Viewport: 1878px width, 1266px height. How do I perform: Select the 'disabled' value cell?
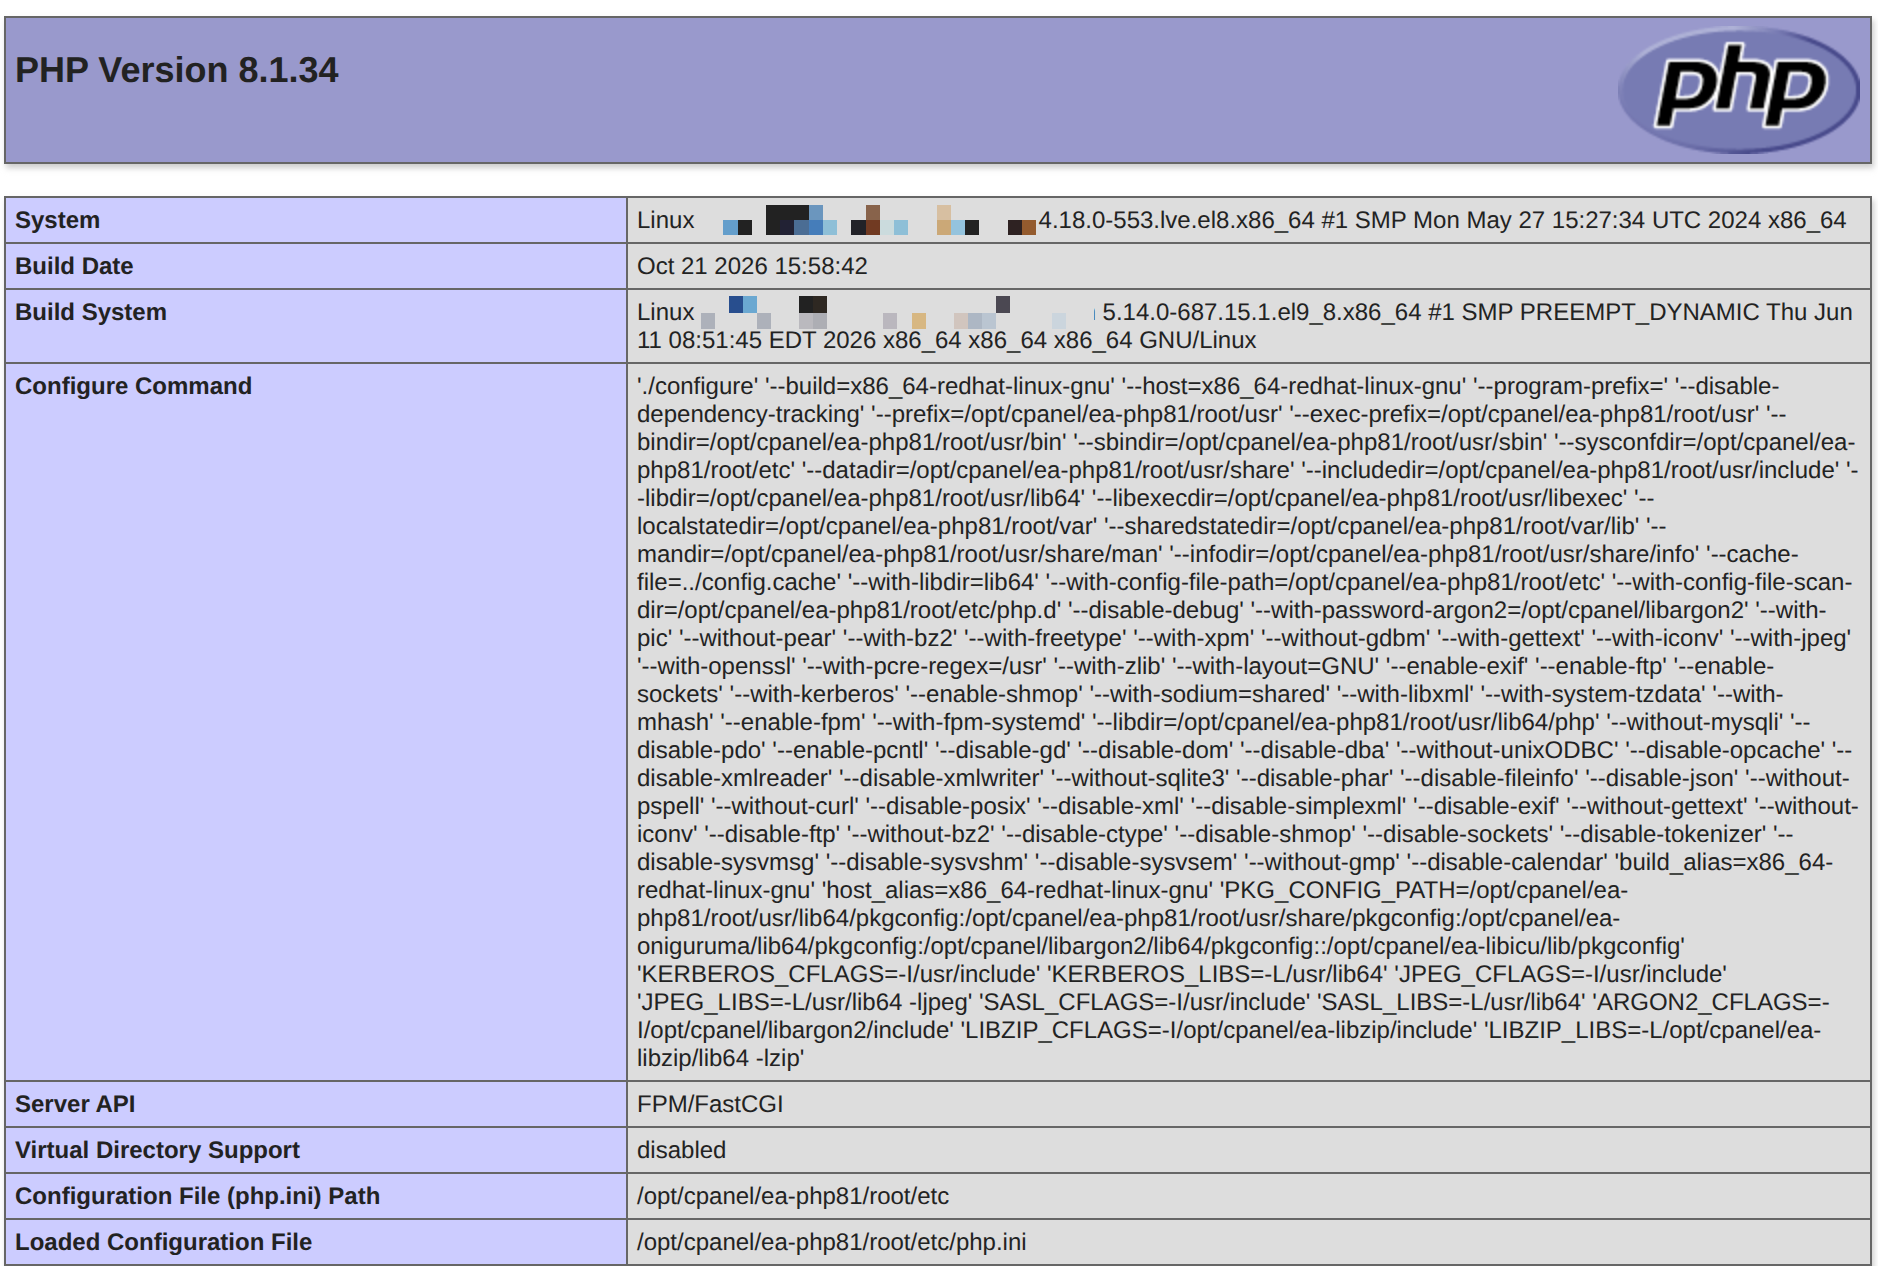tap(1248, 1150)
